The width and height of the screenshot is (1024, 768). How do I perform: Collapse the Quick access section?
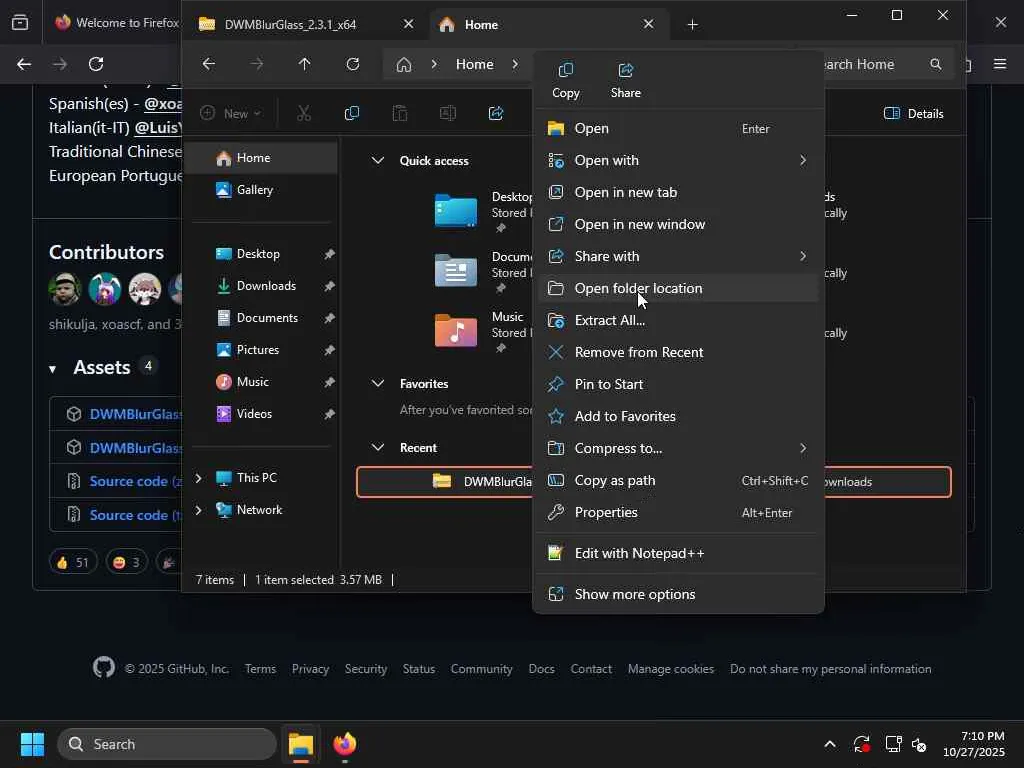pyautogui.click(x=377, y=161)
